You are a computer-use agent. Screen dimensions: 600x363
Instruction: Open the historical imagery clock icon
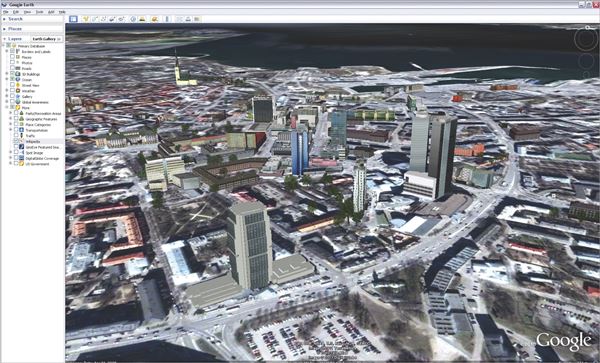click(133, 19)
